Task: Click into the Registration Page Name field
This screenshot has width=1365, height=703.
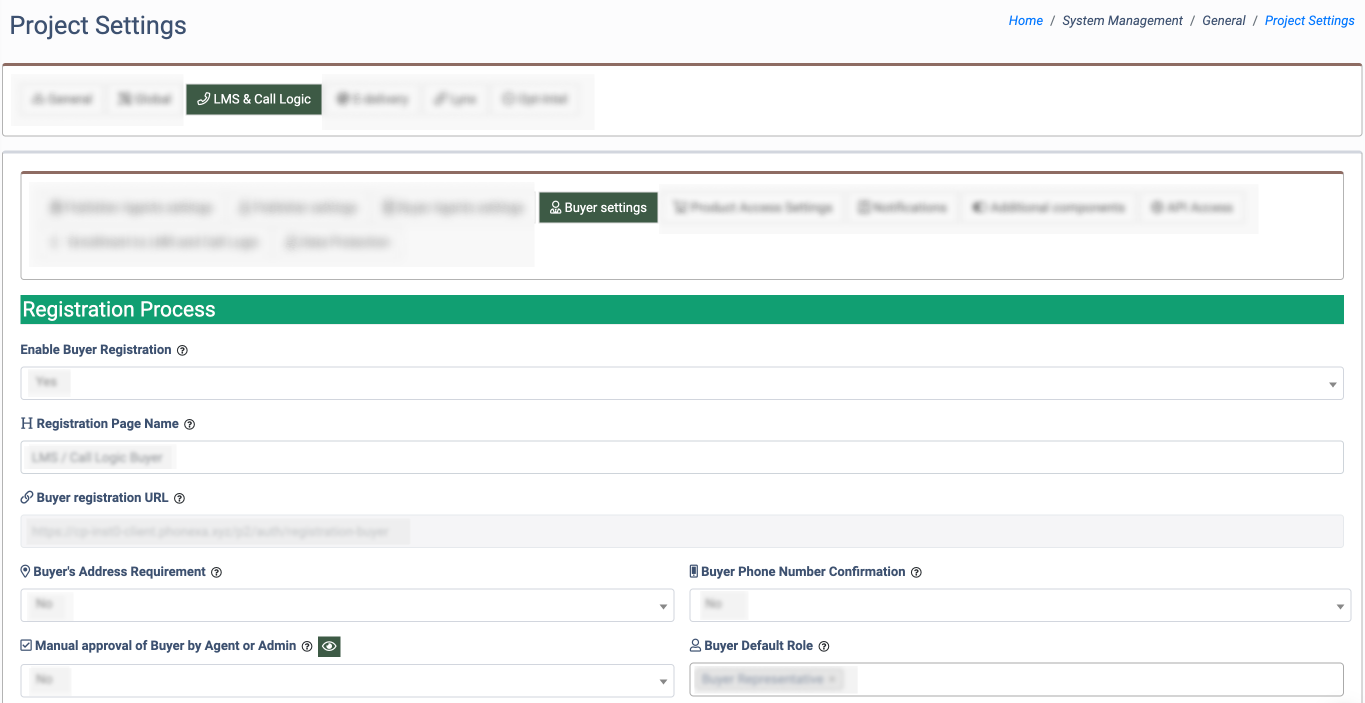Action: coord(681,457)
